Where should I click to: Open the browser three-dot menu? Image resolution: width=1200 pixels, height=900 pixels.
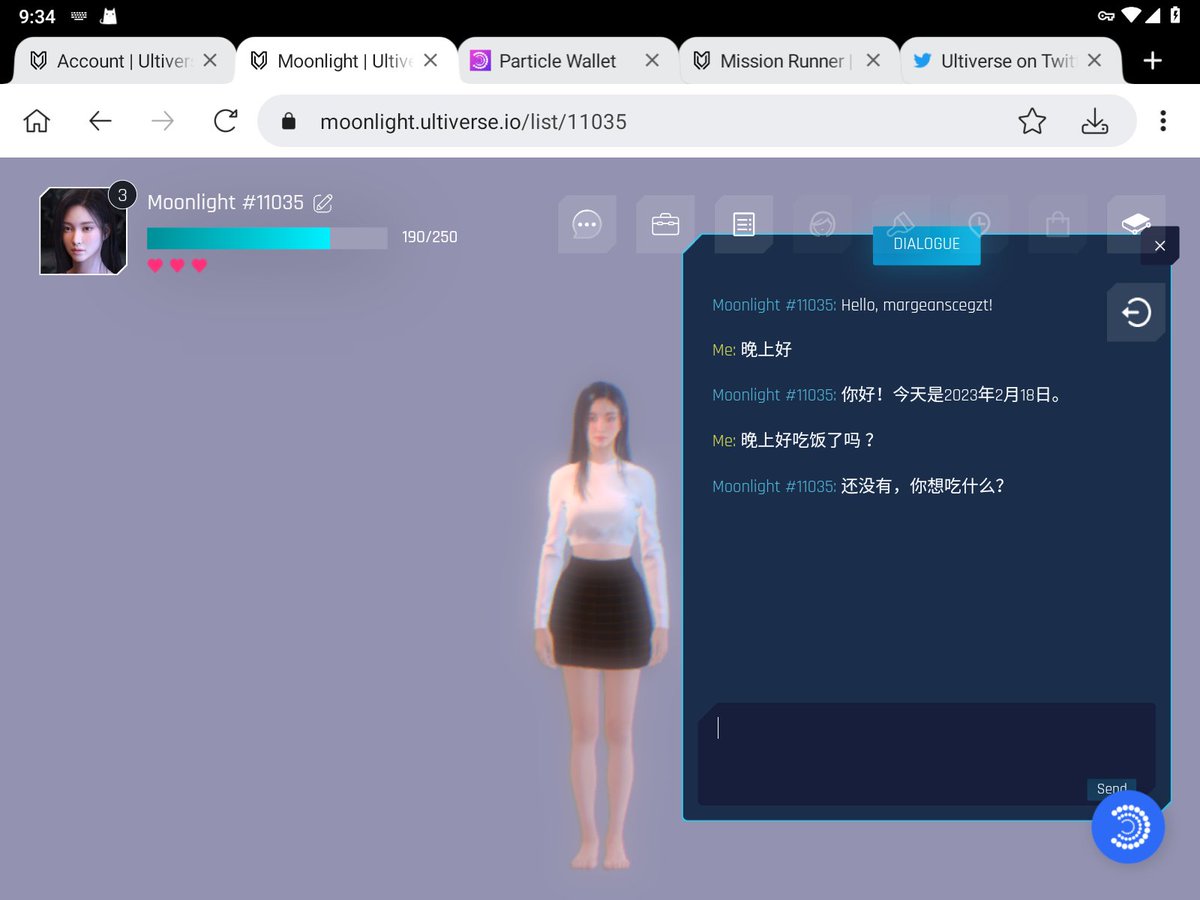tap(1162, 121)
